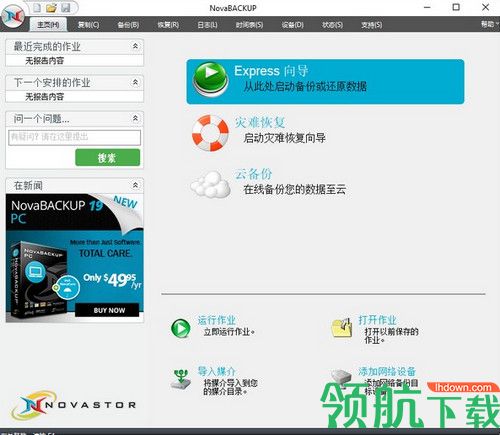Viewport: 500px width, 435px height.
Task: Focus the question search input field
Action: 74,137
